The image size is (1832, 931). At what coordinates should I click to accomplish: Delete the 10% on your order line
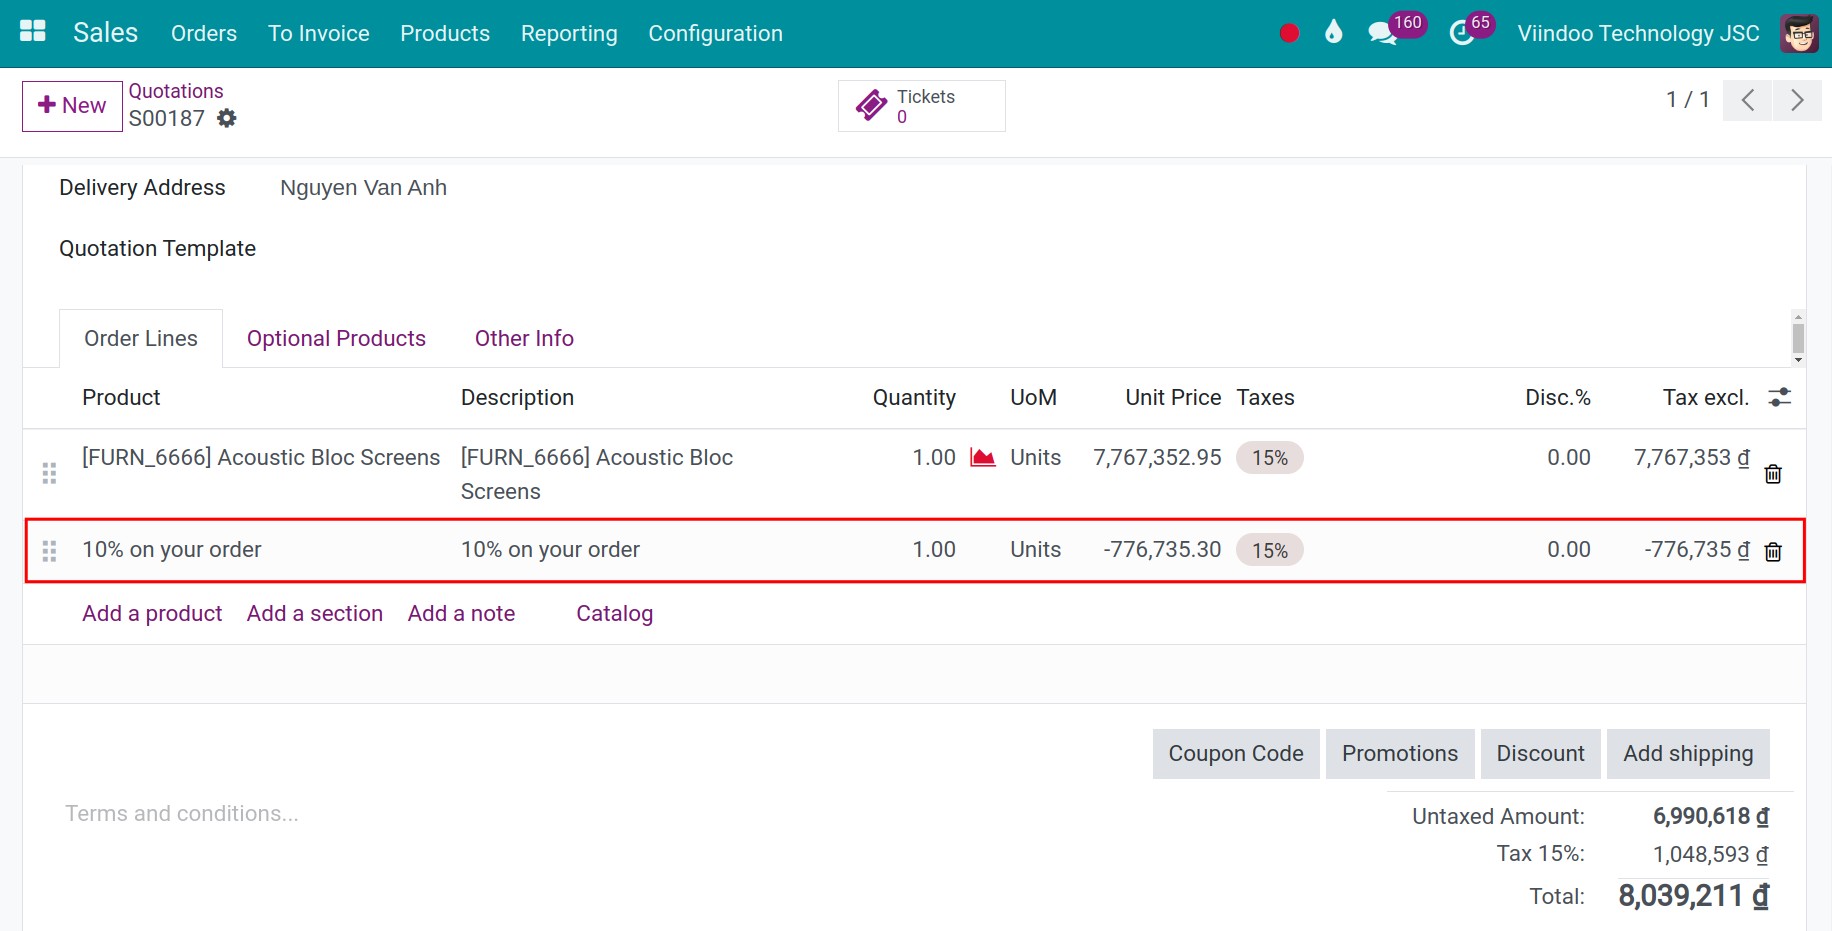point(1773,551)
